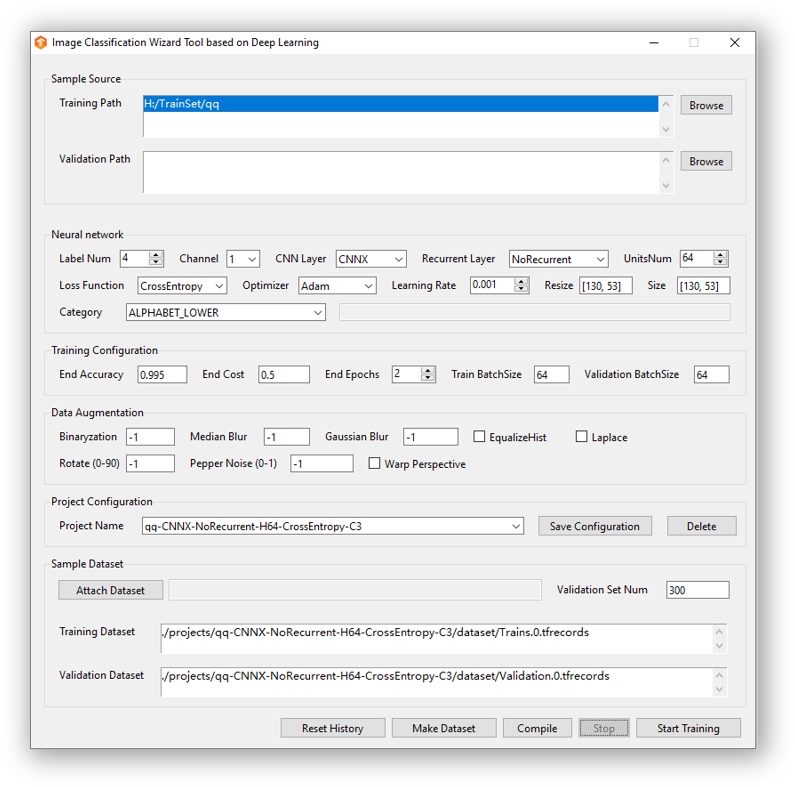Click the Gaussian Blur input field
This screenshot has height=787, width=795.
(x=431, y=437)
